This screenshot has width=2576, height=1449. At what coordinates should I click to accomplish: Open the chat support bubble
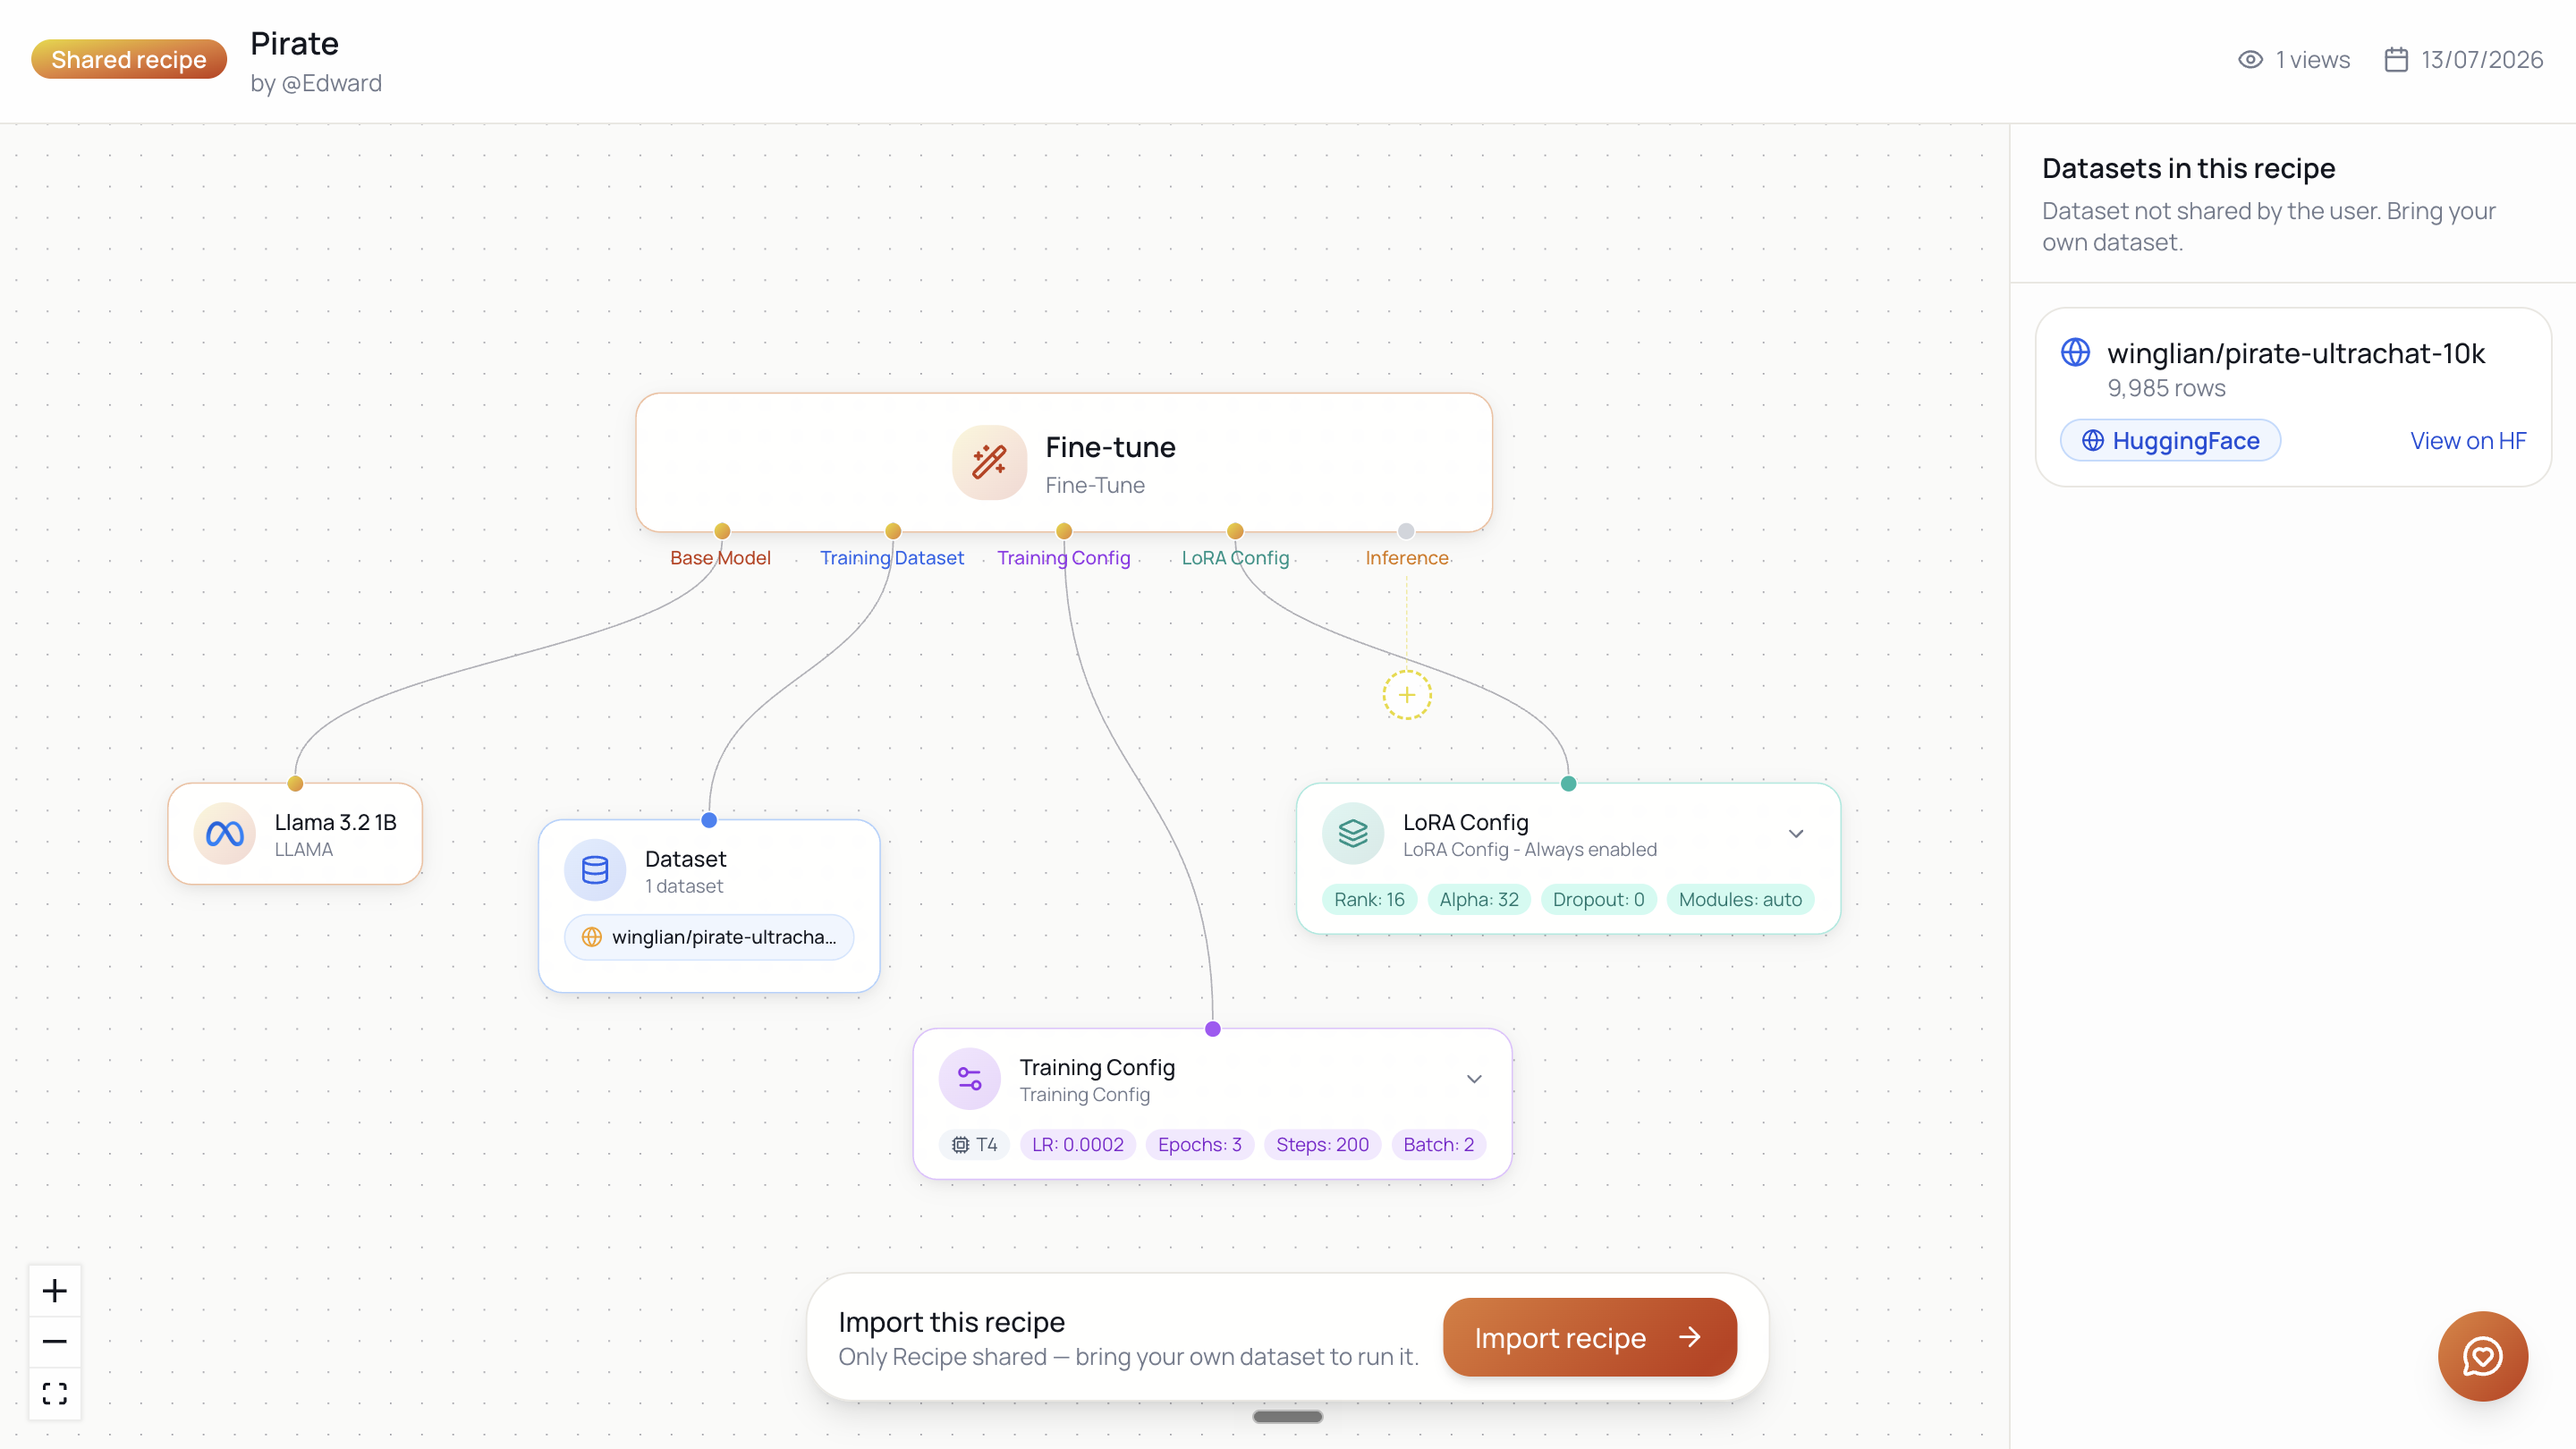pos(2482,1356)
